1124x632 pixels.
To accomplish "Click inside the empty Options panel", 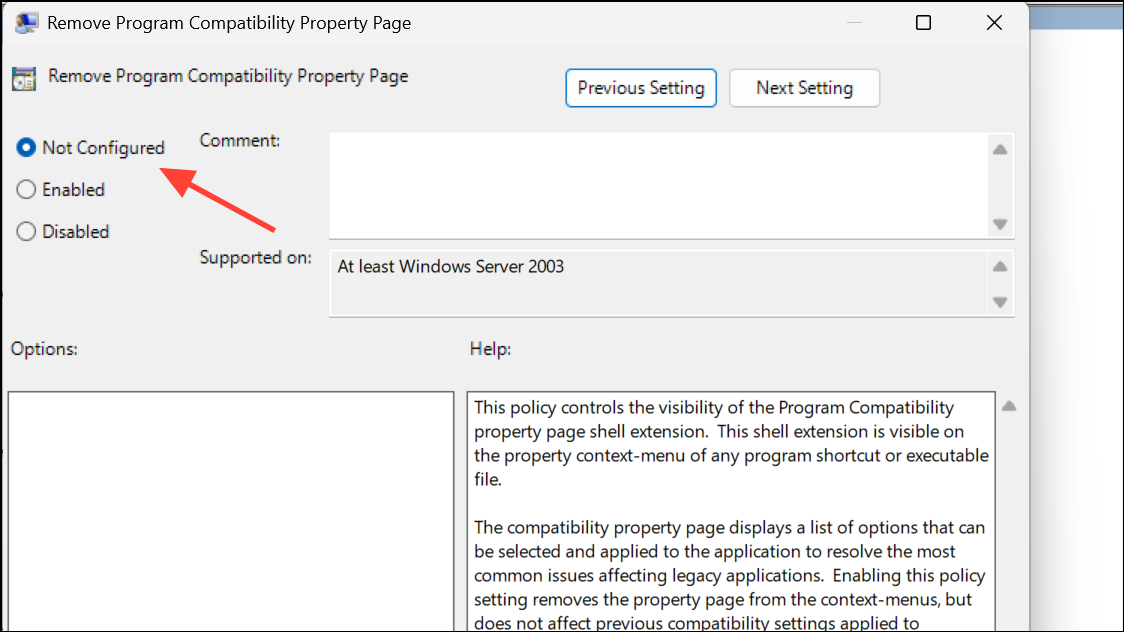I will [x=230, y=510].
